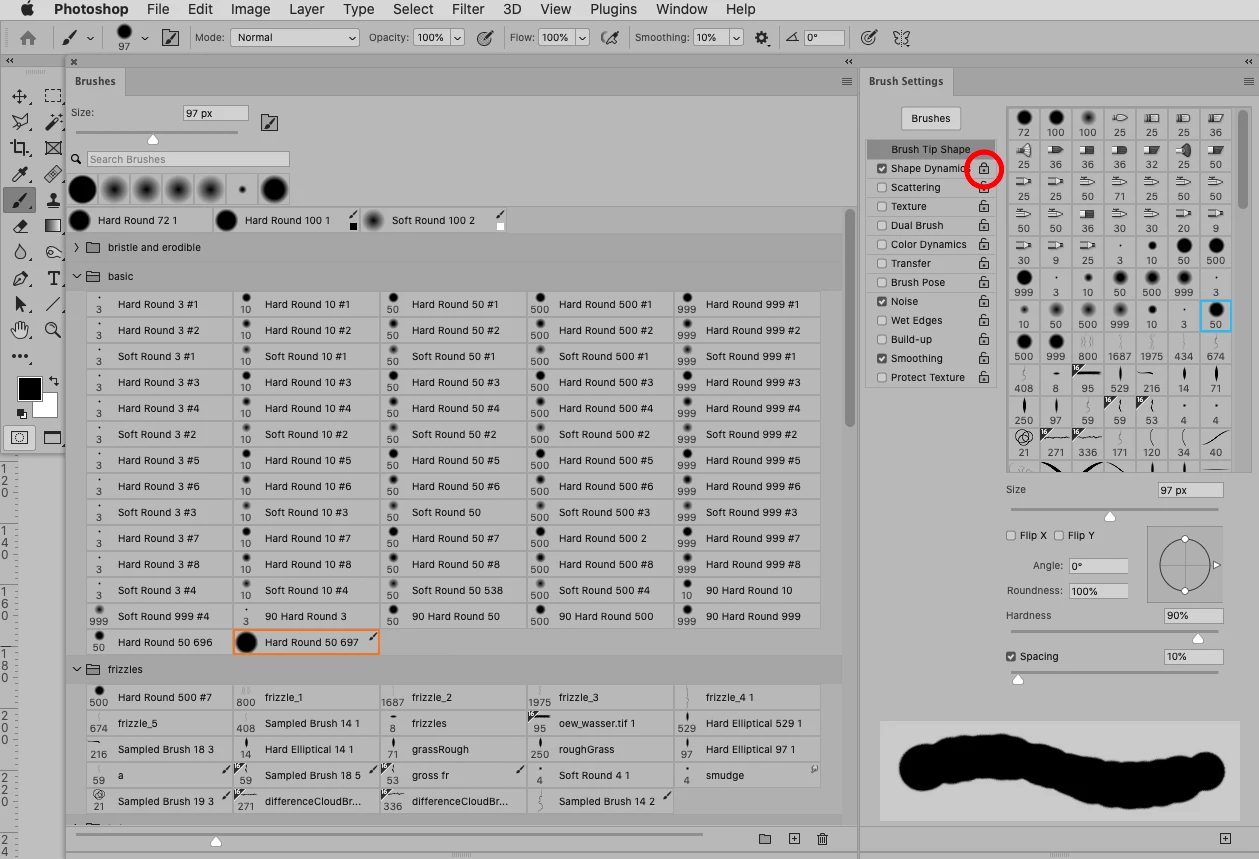Enable Wet Edges checkbox

[x=881, y=321]
